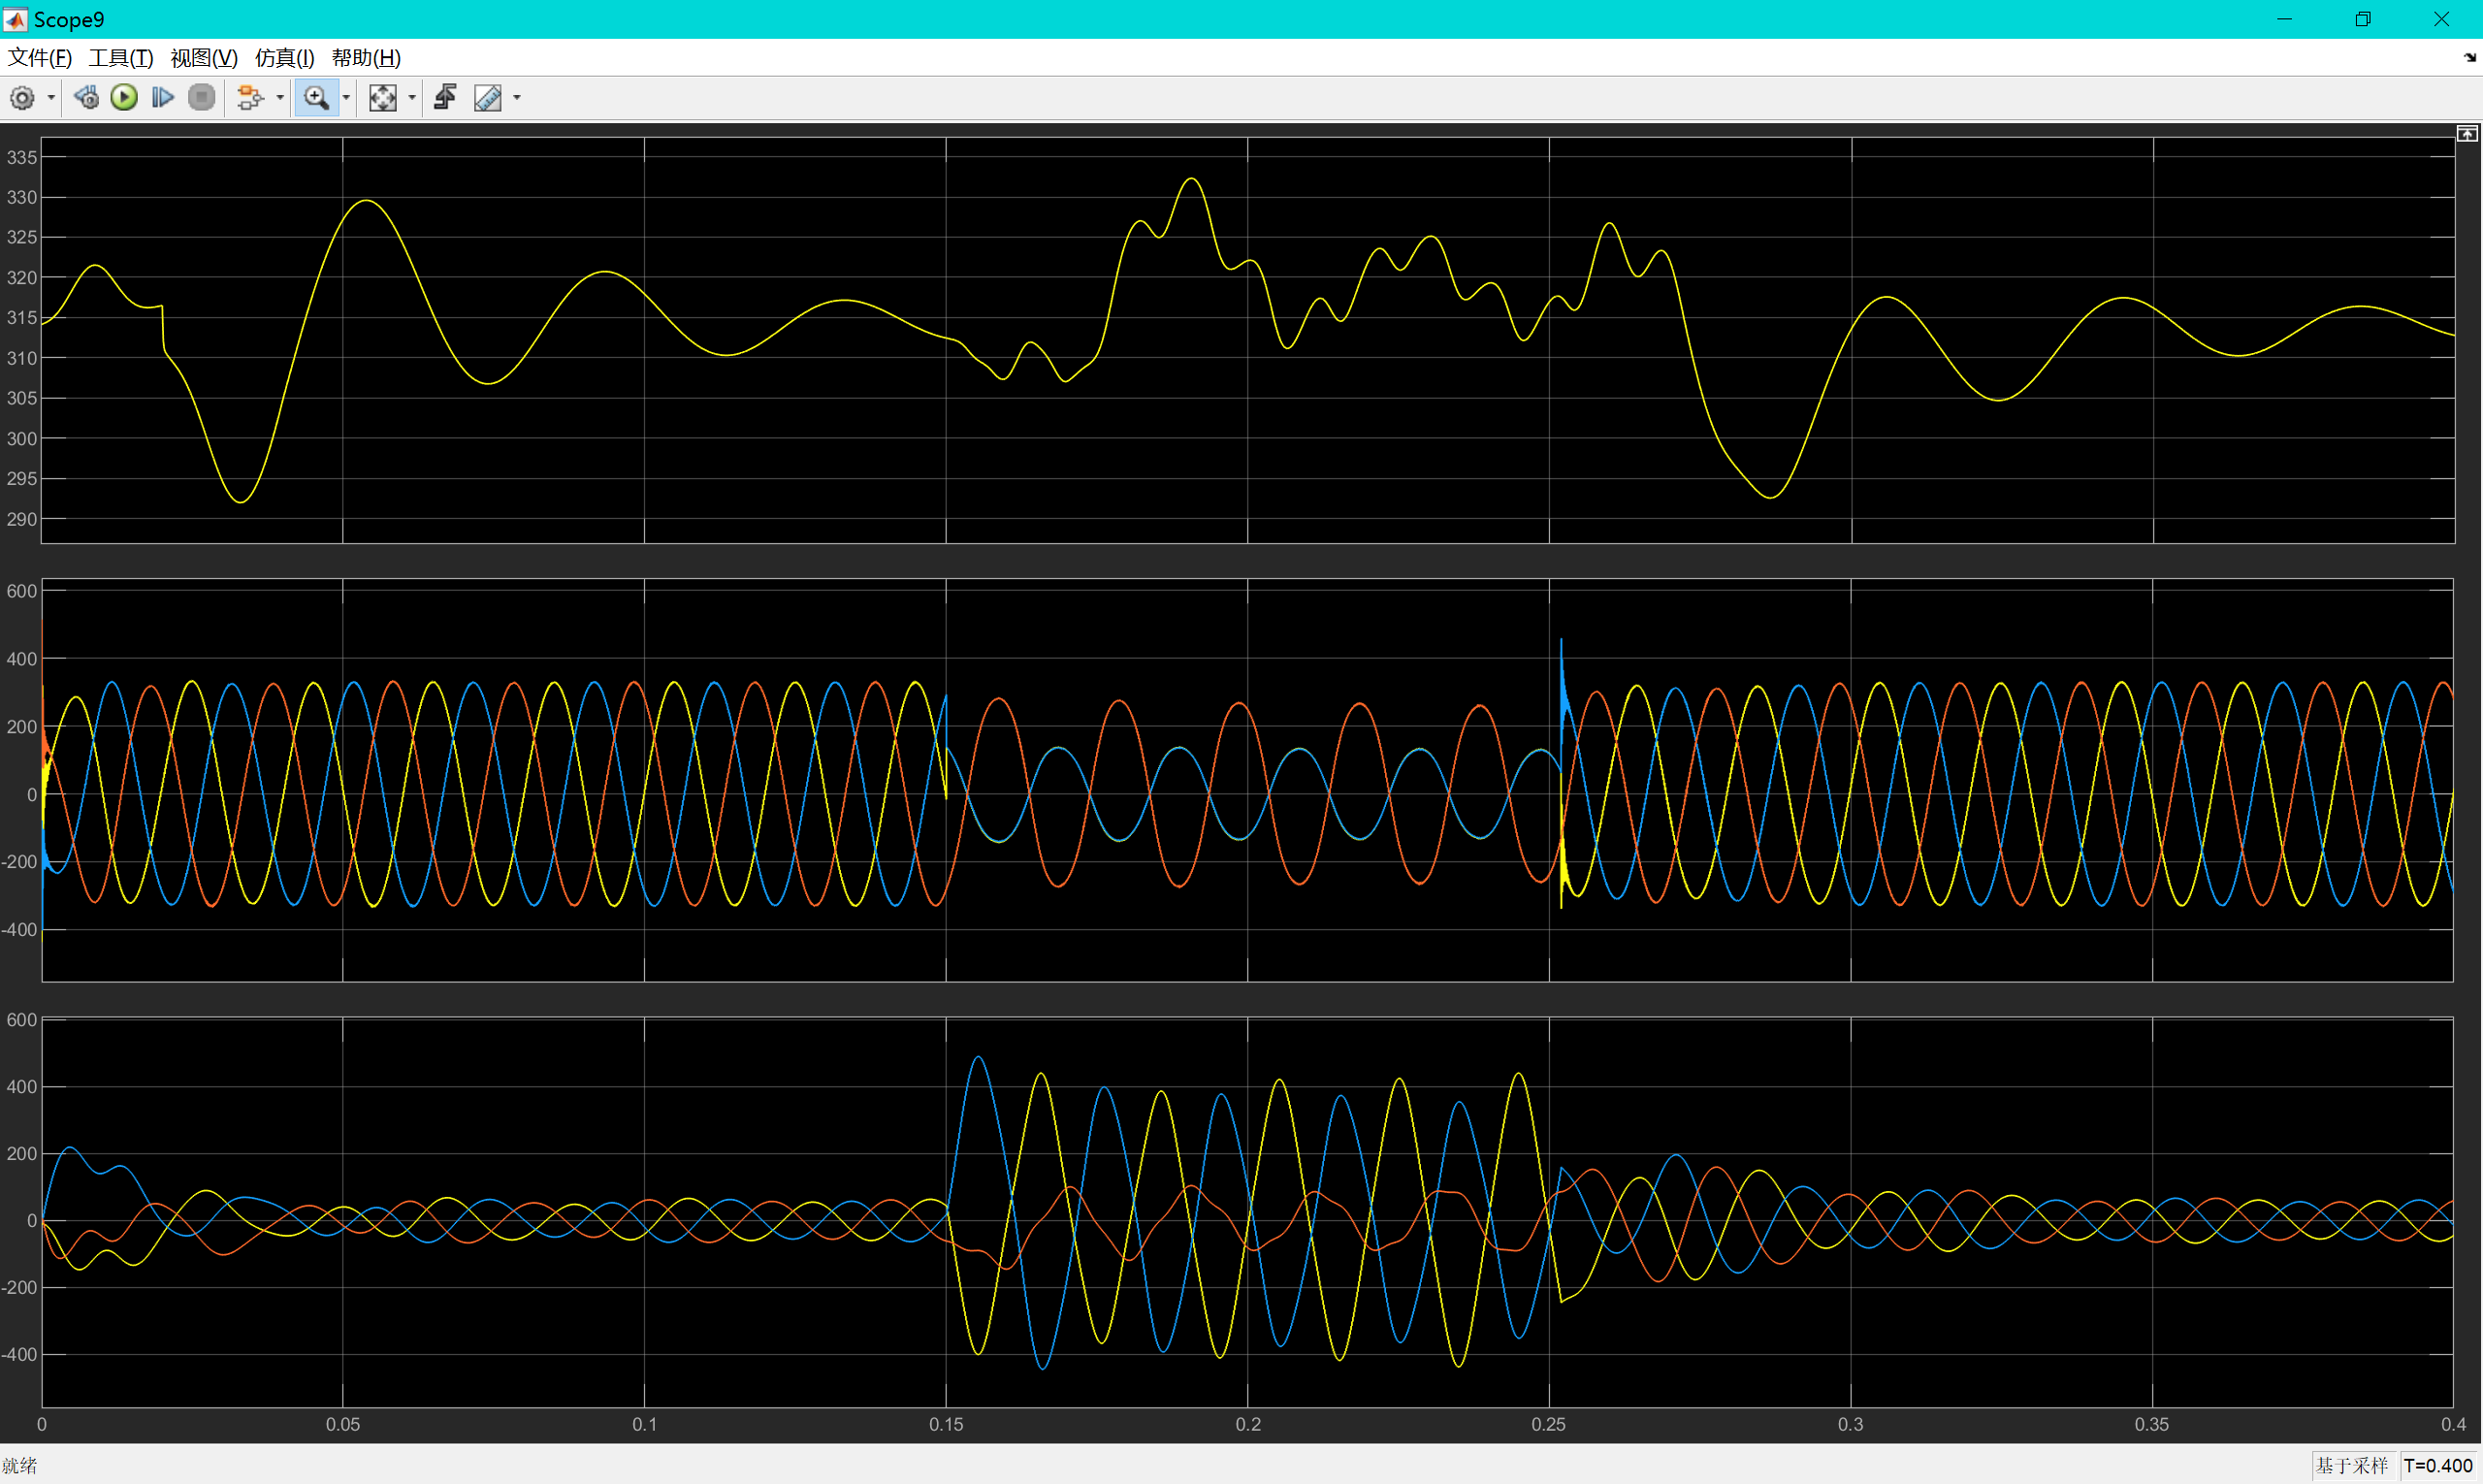The height and width of the screenshot is (1484, 2483).
Task: Click the Step Back simulation button
Action: coord(86,98)
